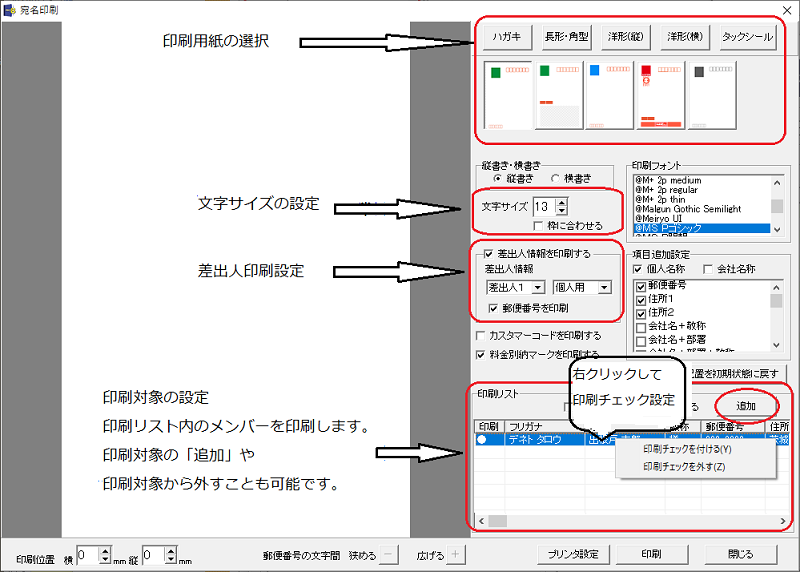Choose the 洋形(縦) envelope button
Image resolution: width=800 pixels, height=572 pixels.
click(x=626, y=37)
